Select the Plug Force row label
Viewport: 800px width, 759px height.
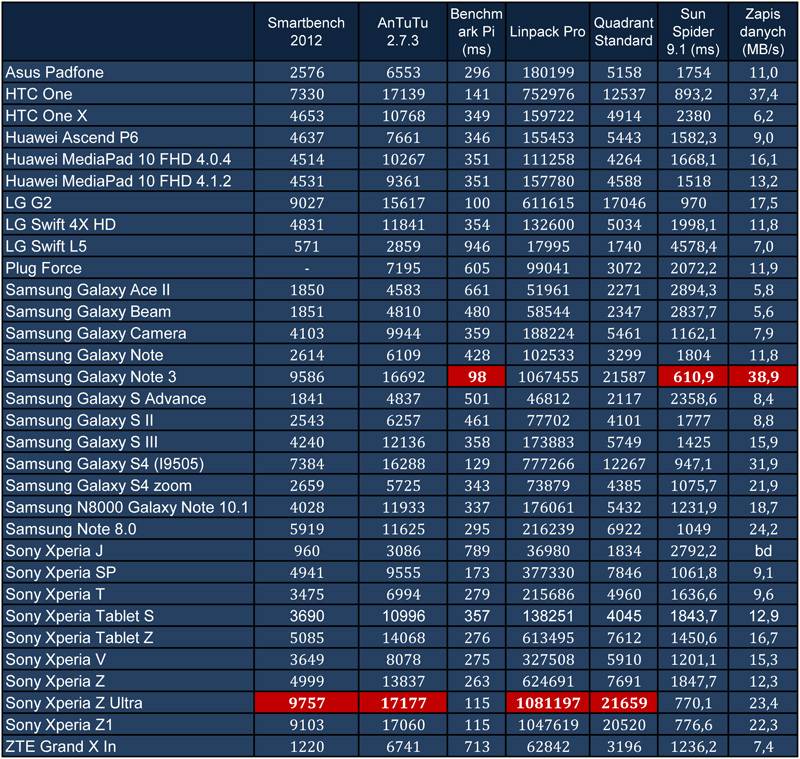coord(43,268)
